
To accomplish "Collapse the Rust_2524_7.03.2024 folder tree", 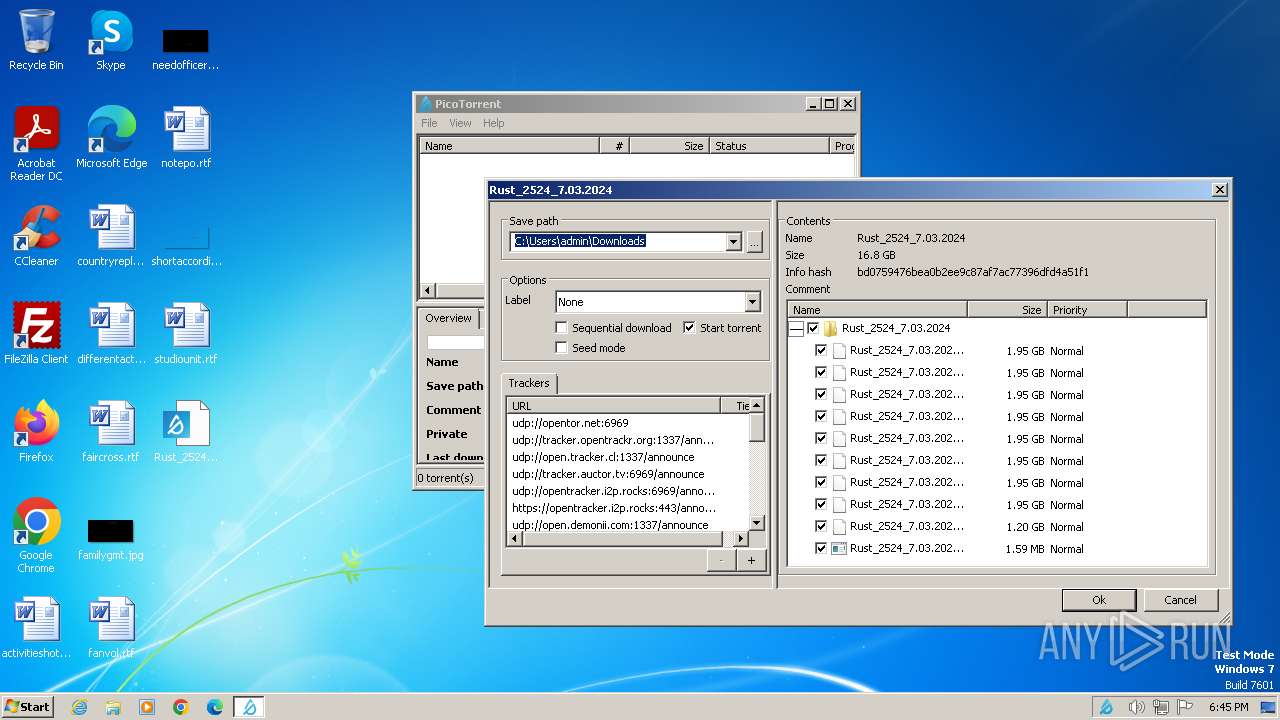I will tap(796, 328).
